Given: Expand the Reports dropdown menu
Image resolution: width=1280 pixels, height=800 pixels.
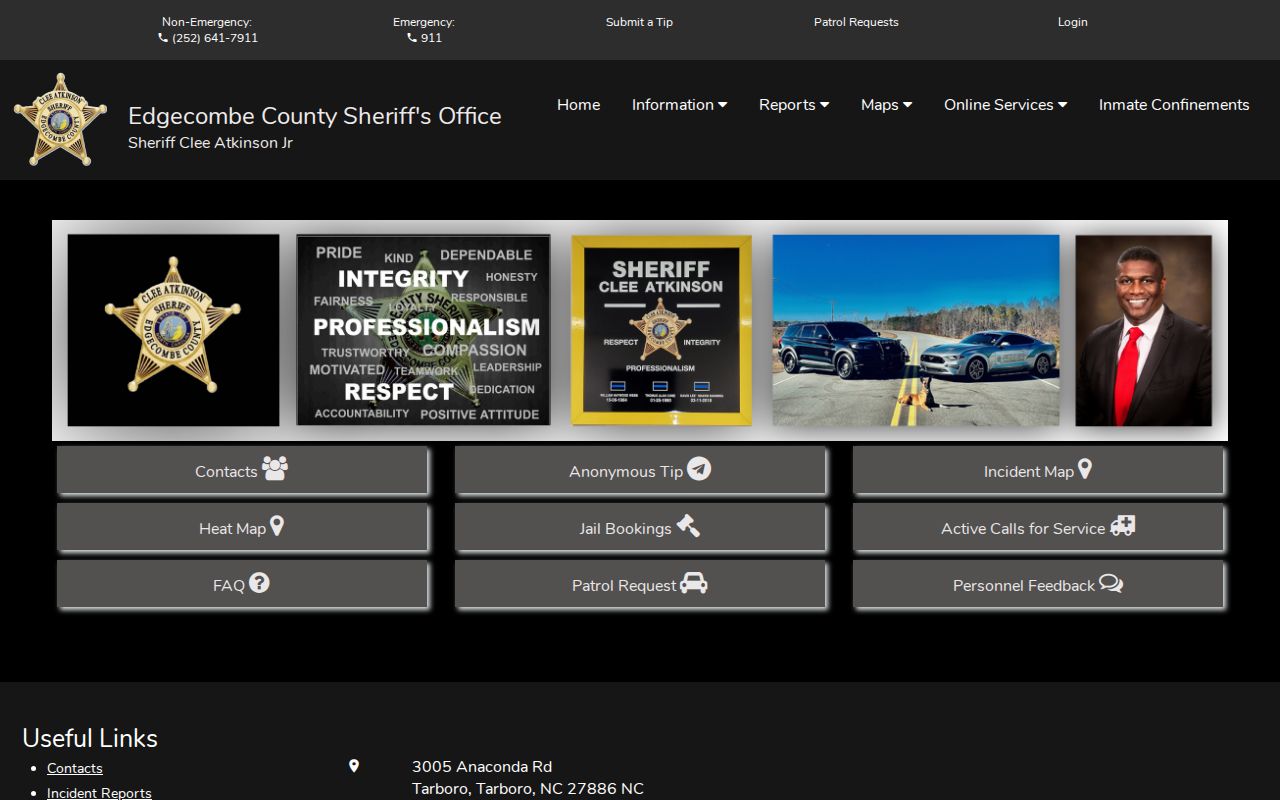Looking at the screenshot, I should click(794, 105).
